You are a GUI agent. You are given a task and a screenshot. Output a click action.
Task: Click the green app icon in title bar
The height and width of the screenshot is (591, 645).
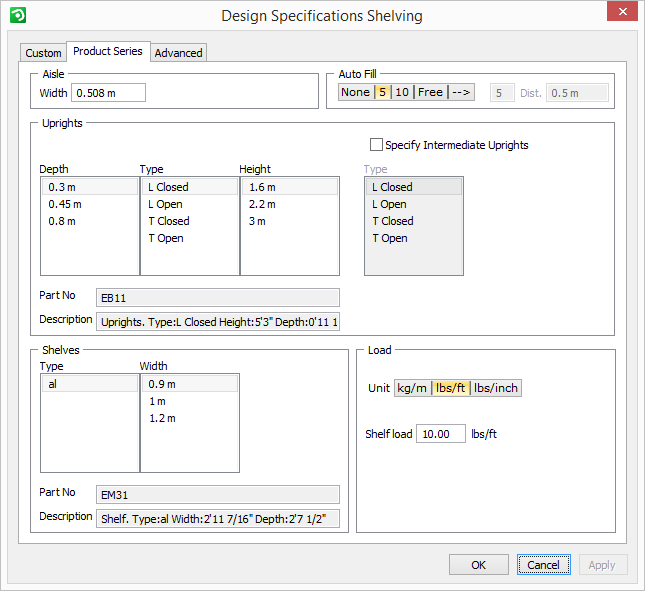(17, 15)
